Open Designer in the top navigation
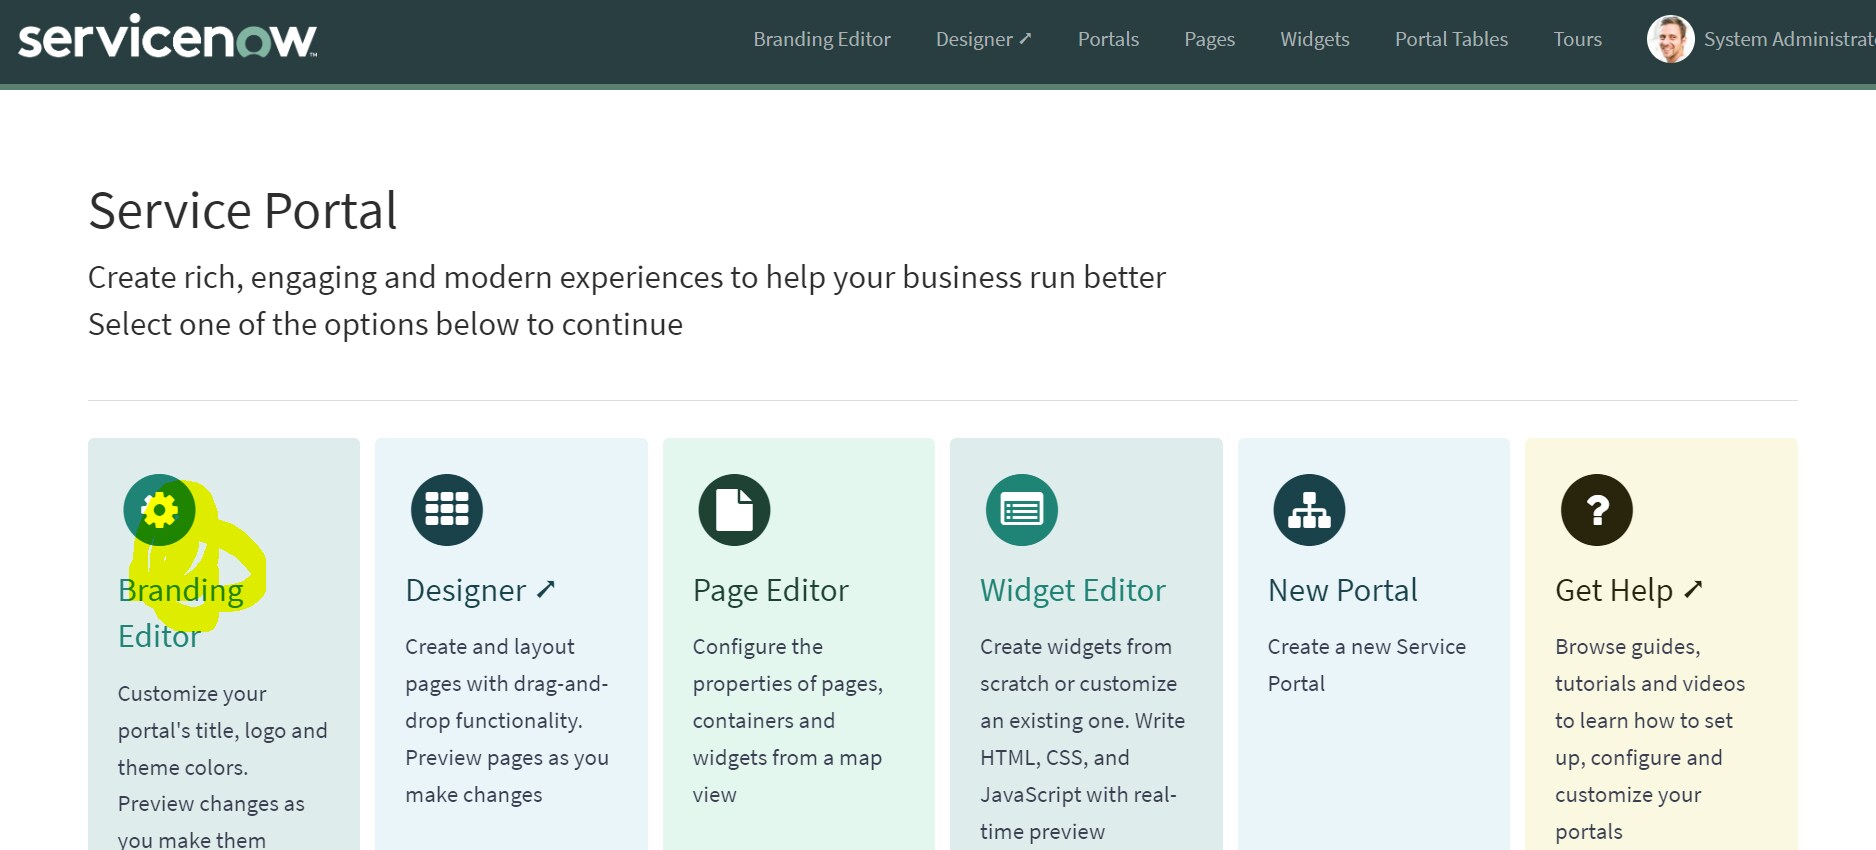1876x850 pixels. 984,39
